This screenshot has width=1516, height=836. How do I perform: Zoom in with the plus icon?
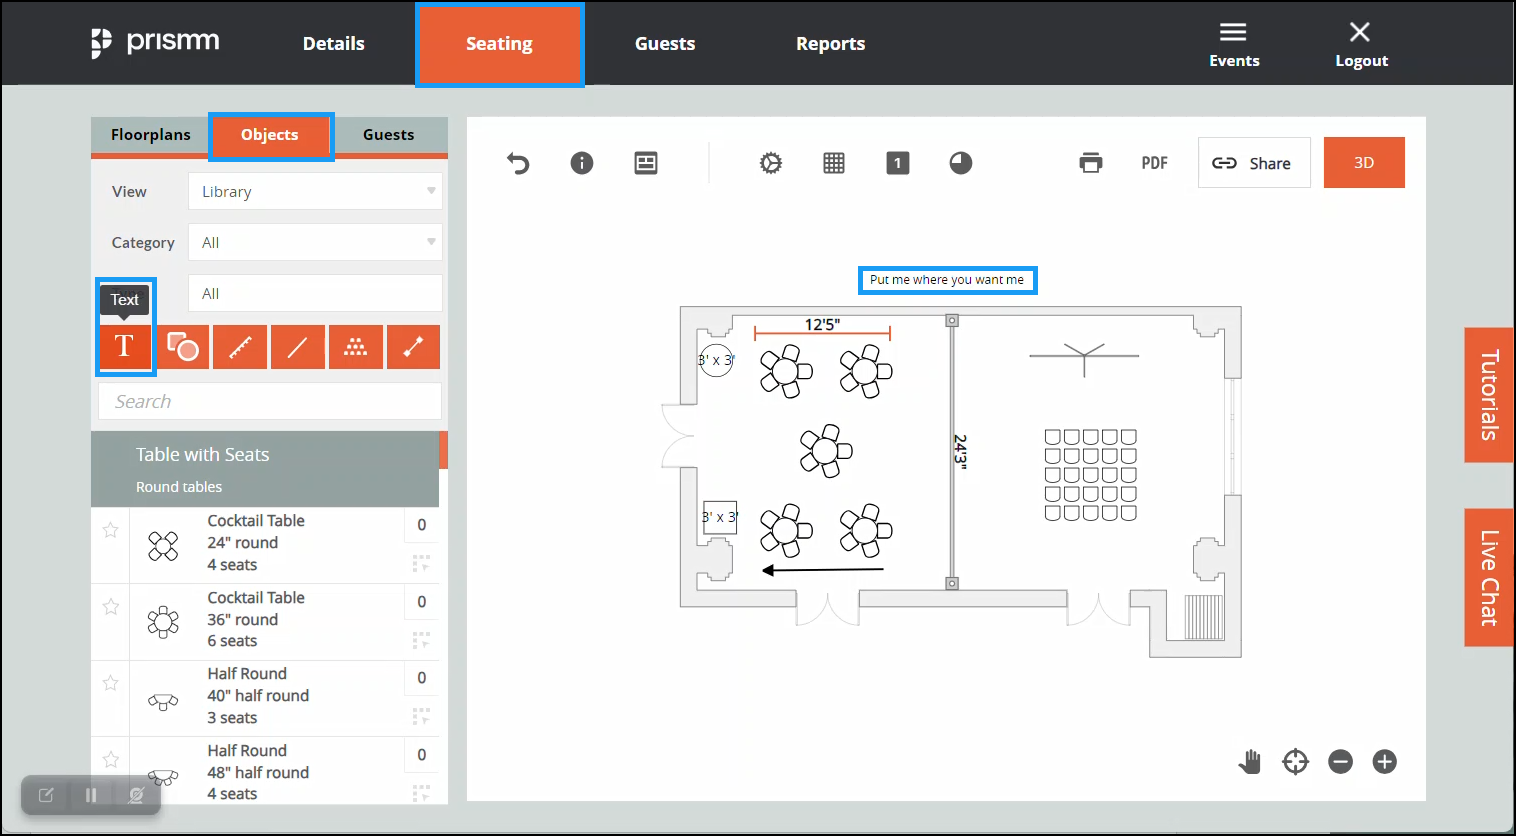tap(1385, 762)
